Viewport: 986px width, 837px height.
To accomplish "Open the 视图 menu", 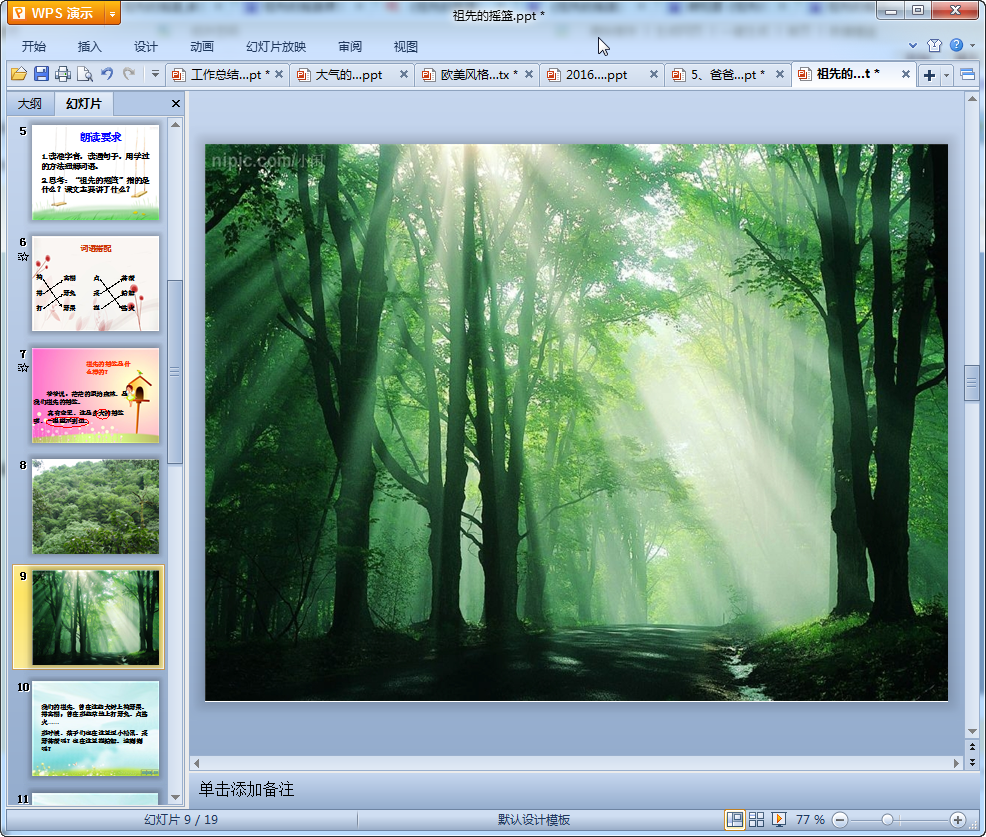I will point(406,47).
